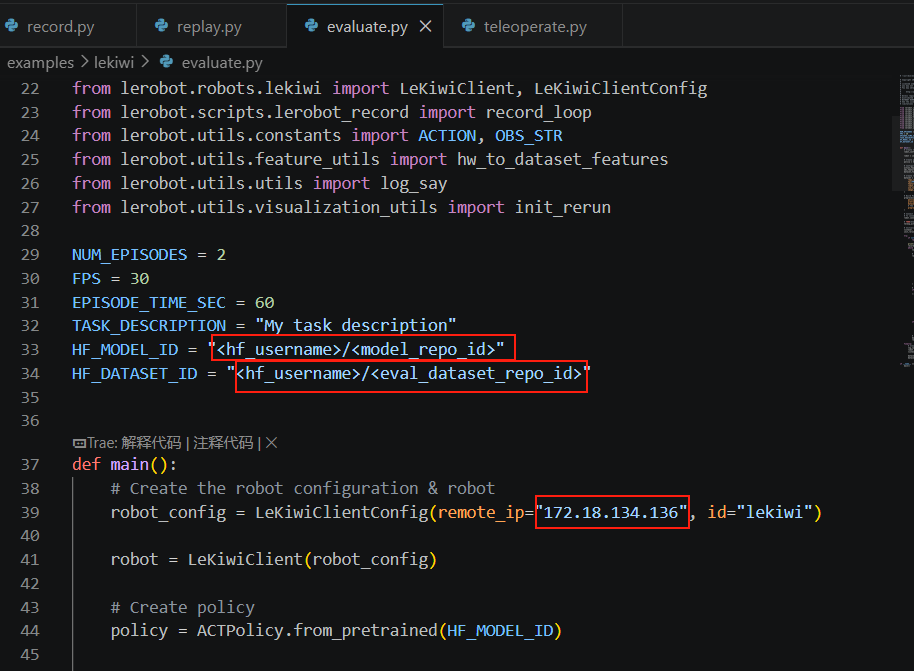Click record_loop import on line 23
The height and width of the screenshot is (671, 914).
click(x=539, y=113)
